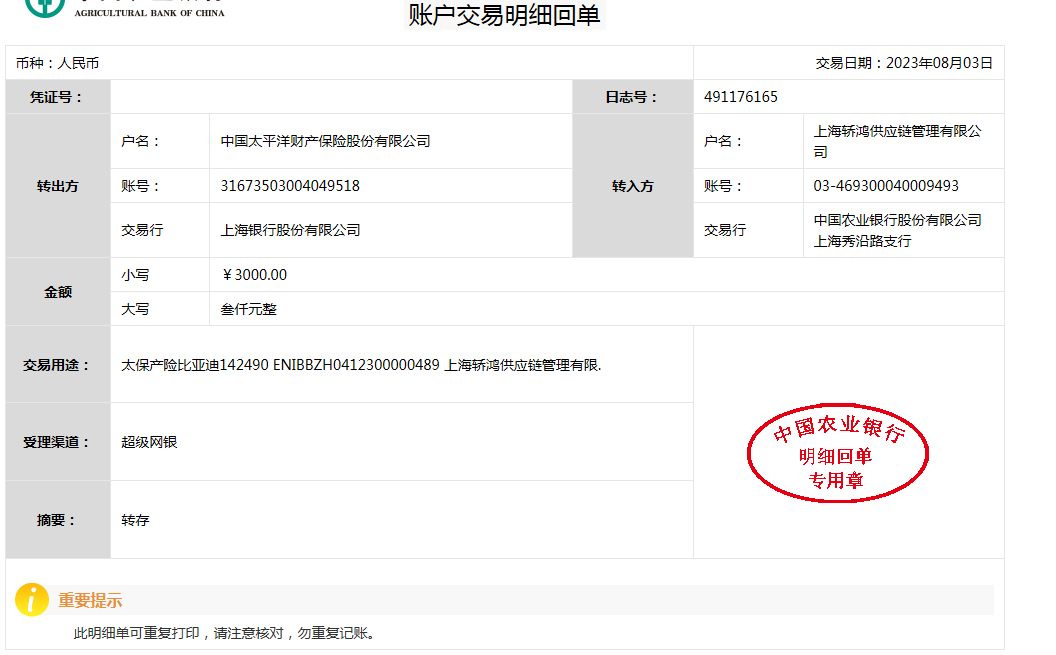
Task: Select payee name 上海轿鸿供应链管理有限公司
Action: [x=897, y=141]
